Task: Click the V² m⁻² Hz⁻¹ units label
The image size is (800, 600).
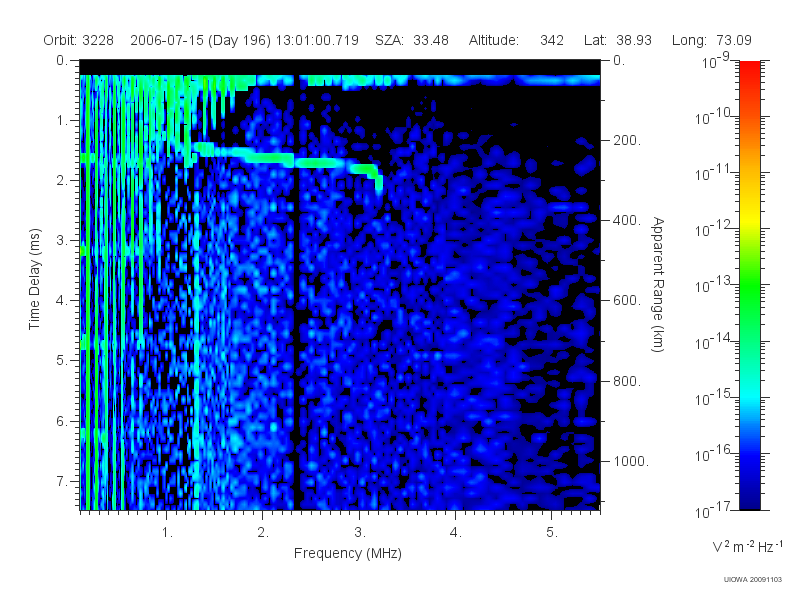Action: pyautogui.click(x=747, y=546)
